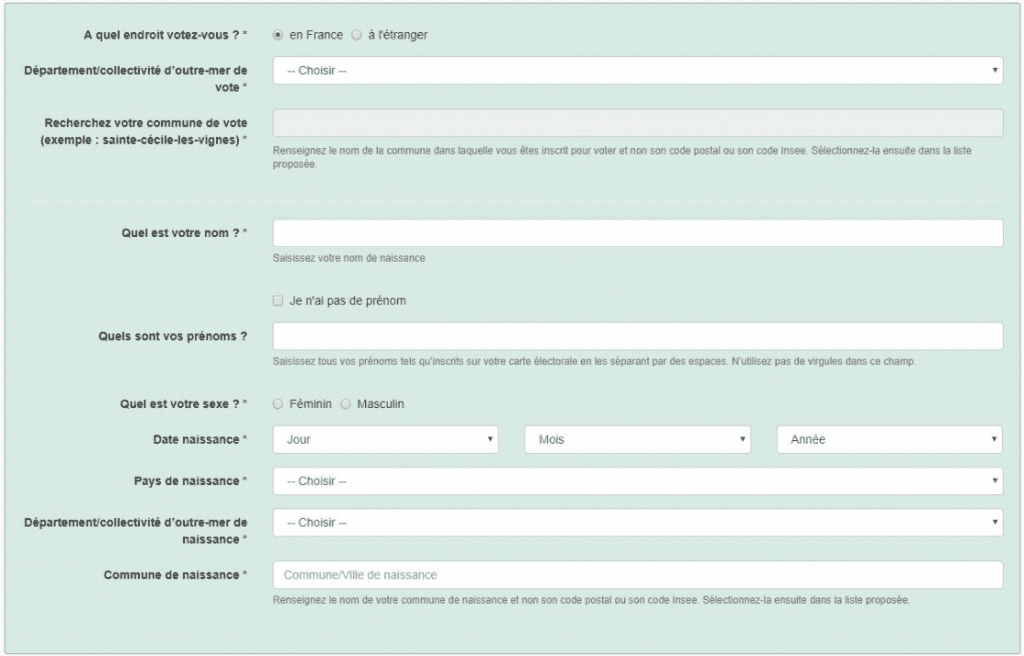Click the Commune/Ville de naissance field
The image size is (1024, 656).
click(x=637, y=575)
